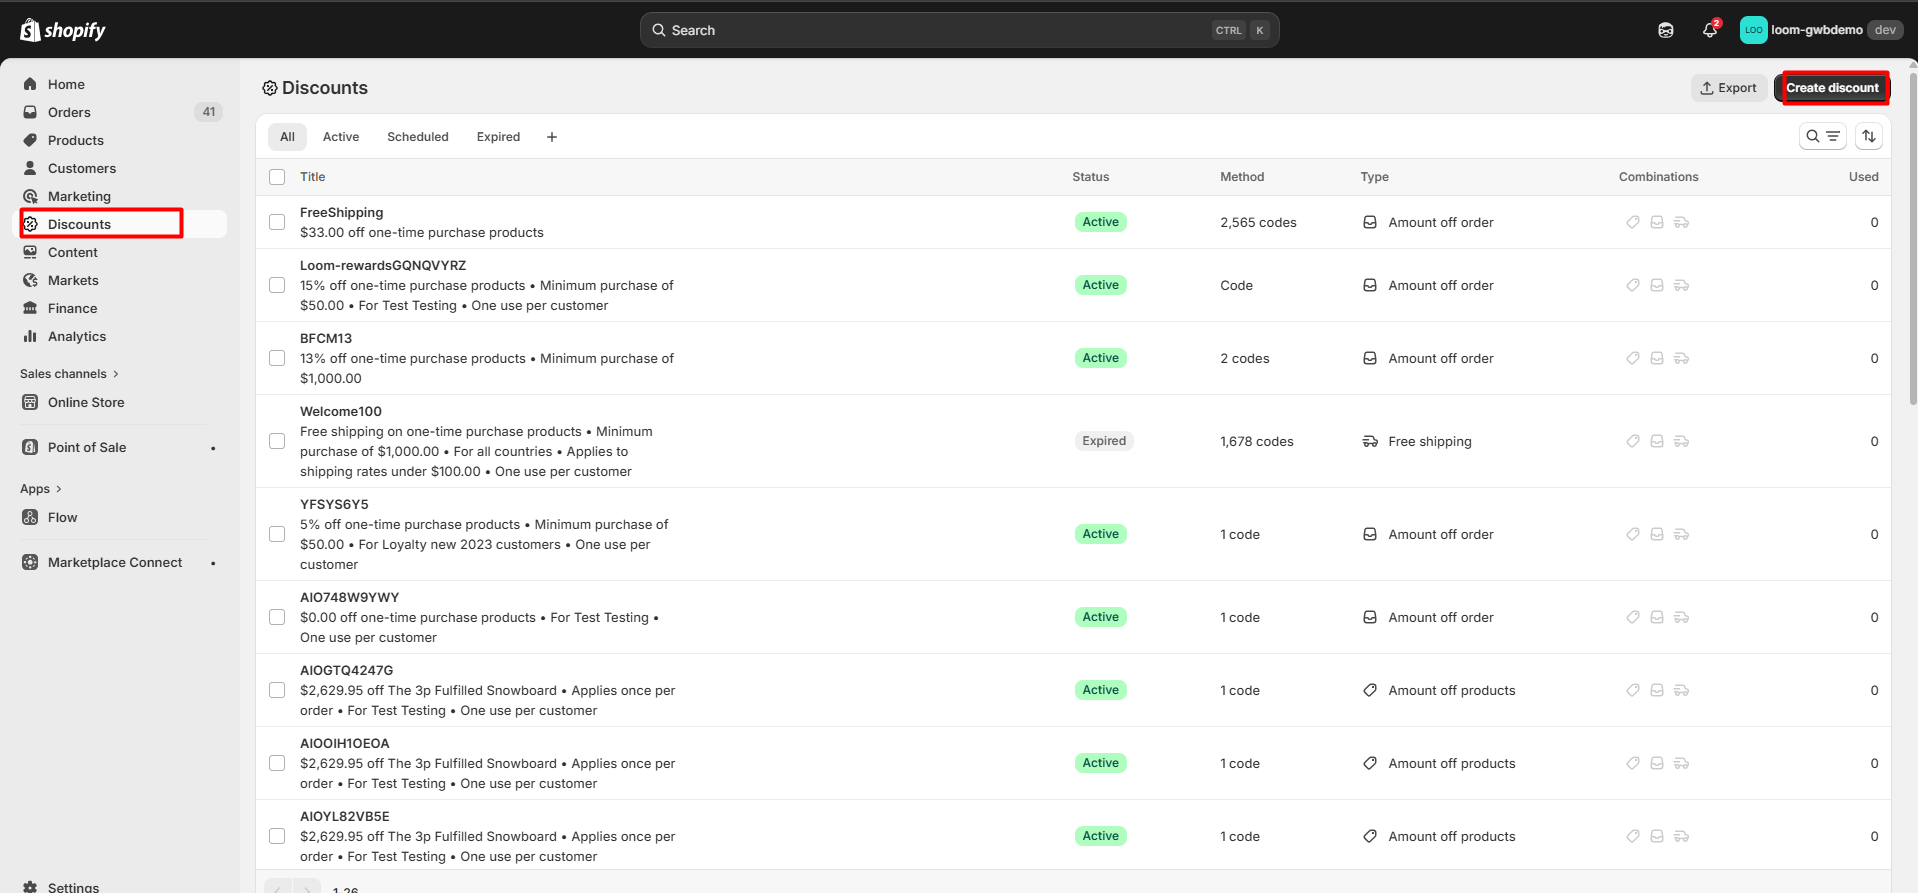This screenshot has height=893, width=1918.
Task: Expand the Apps section chevron
Action: (58, 489)
